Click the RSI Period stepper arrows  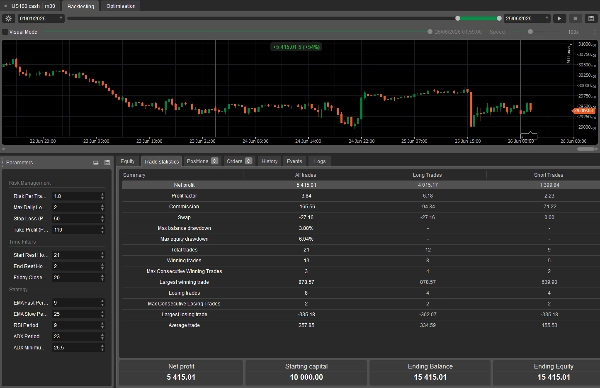pos(102,325)
